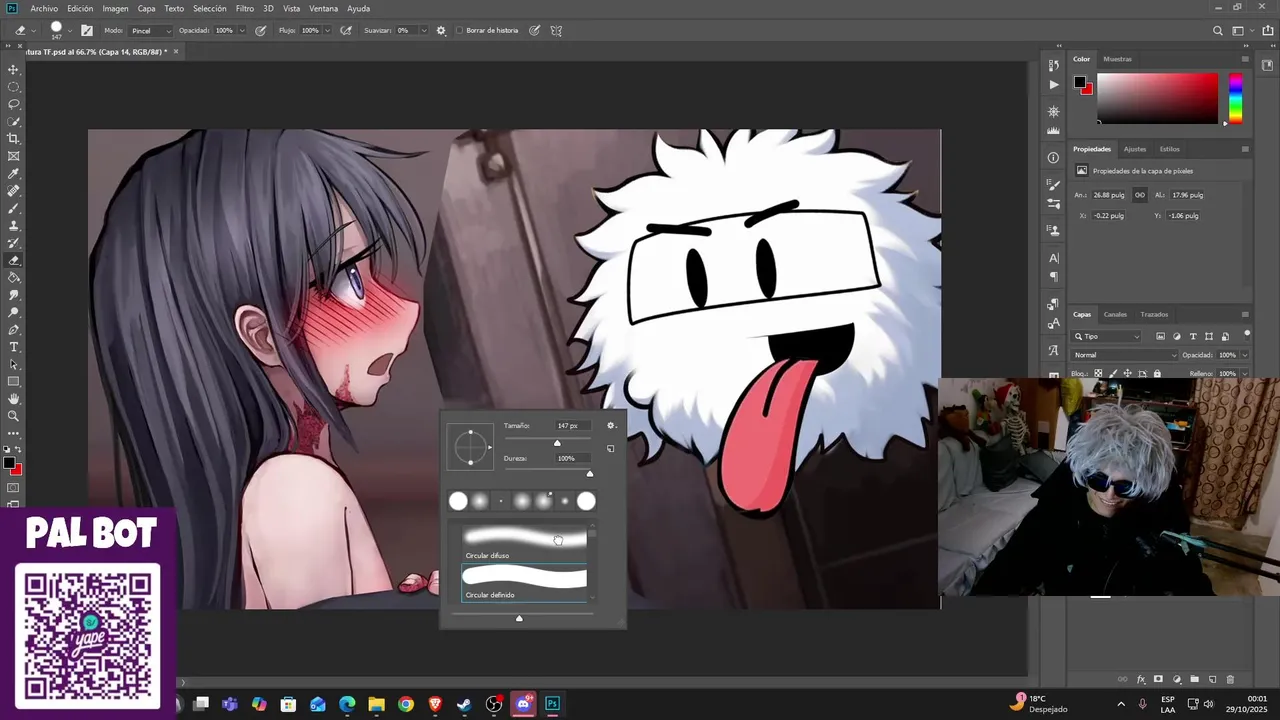Select the Zoom tool
Viewport: 1280px width, 720px height.
[14, 416]
